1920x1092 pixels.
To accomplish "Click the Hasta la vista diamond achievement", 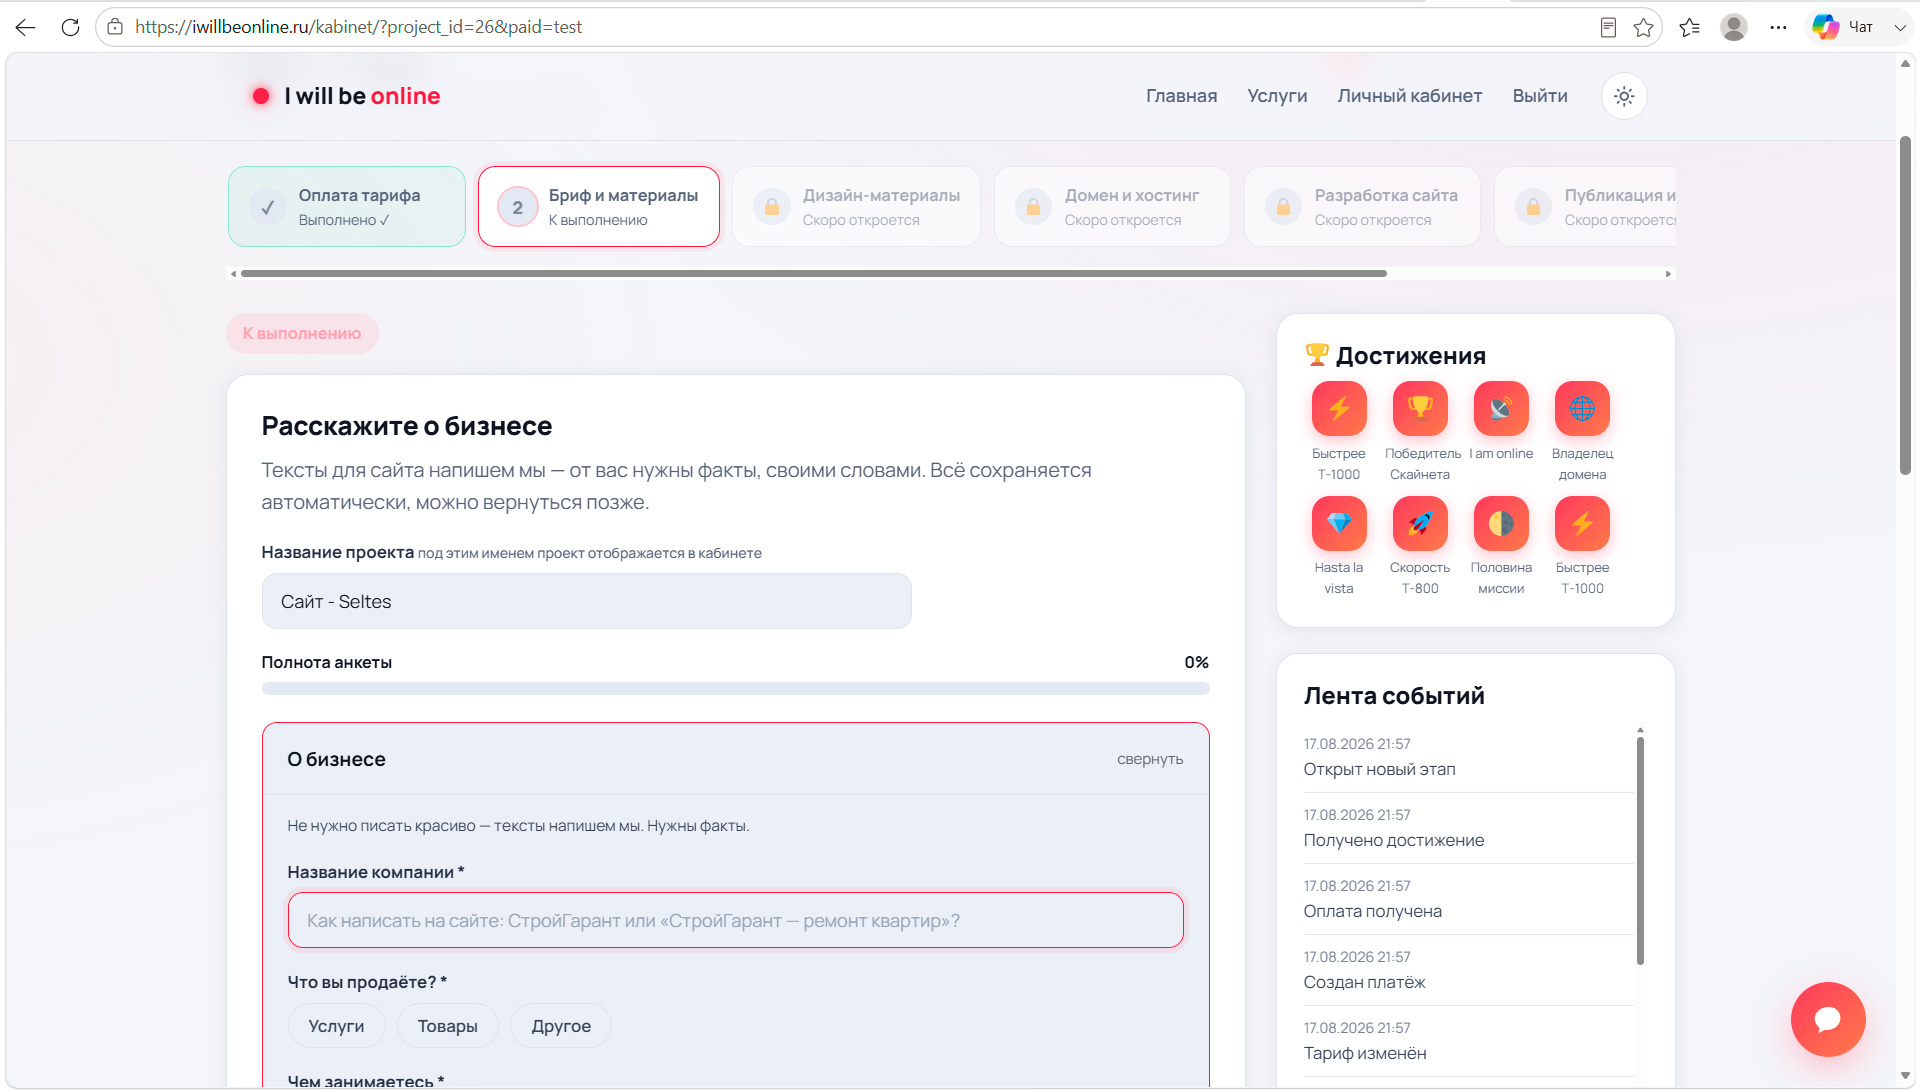I will pyautogui.click(x=1339, y=523).
